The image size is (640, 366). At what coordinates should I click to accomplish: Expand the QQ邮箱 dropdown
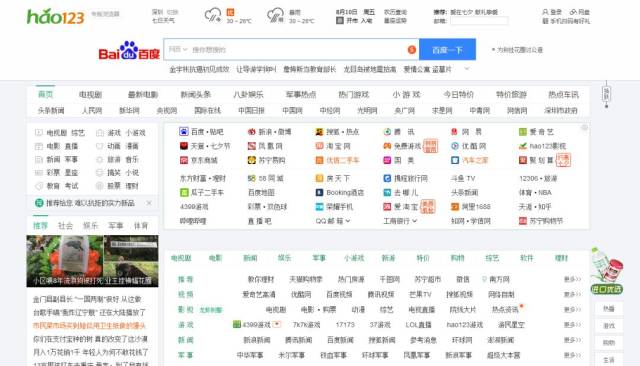(x=348, y=221)
